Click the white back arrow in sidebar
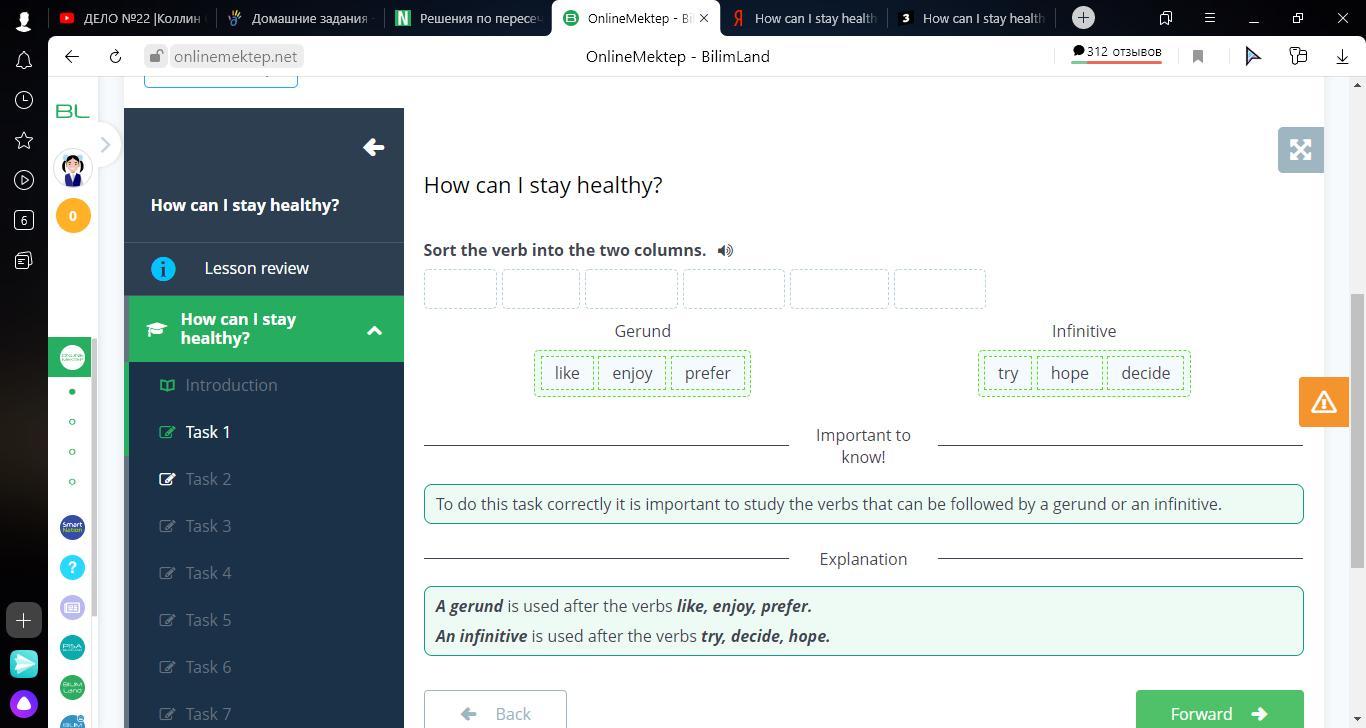1366x728 pixels. pyautogui.click(x=373, y=148)
